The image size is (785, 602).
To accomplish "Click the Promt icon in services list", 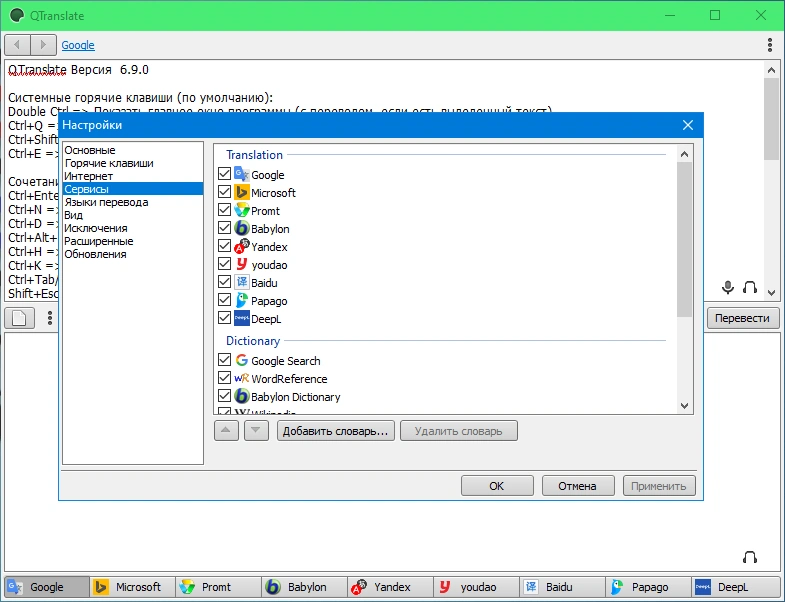I will [241, 210].
